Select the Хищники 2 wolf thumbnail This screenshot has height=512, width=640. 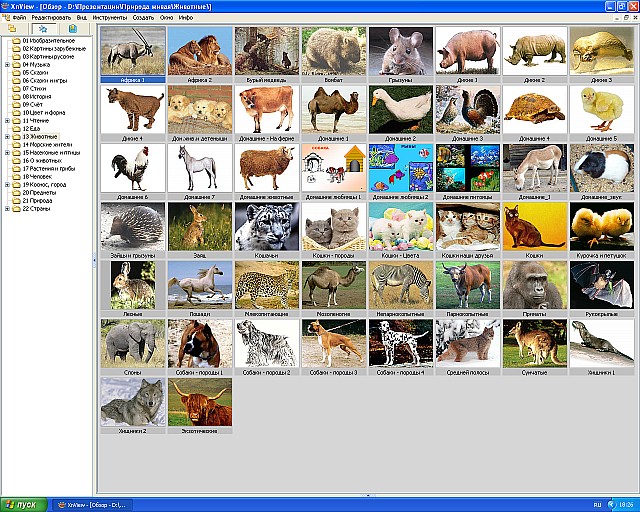pyautogui.click(x=133, y=402)
